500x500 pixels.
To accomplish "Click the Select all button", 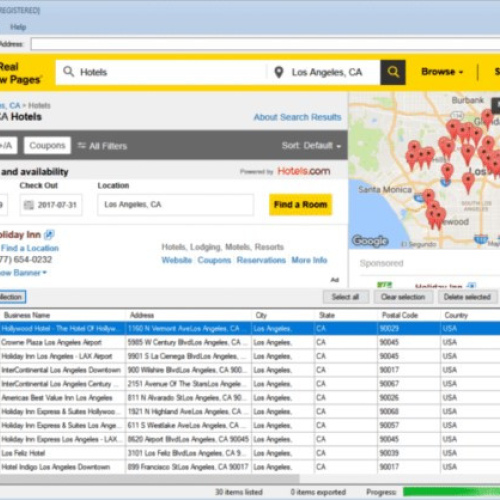I will (346, 297).
